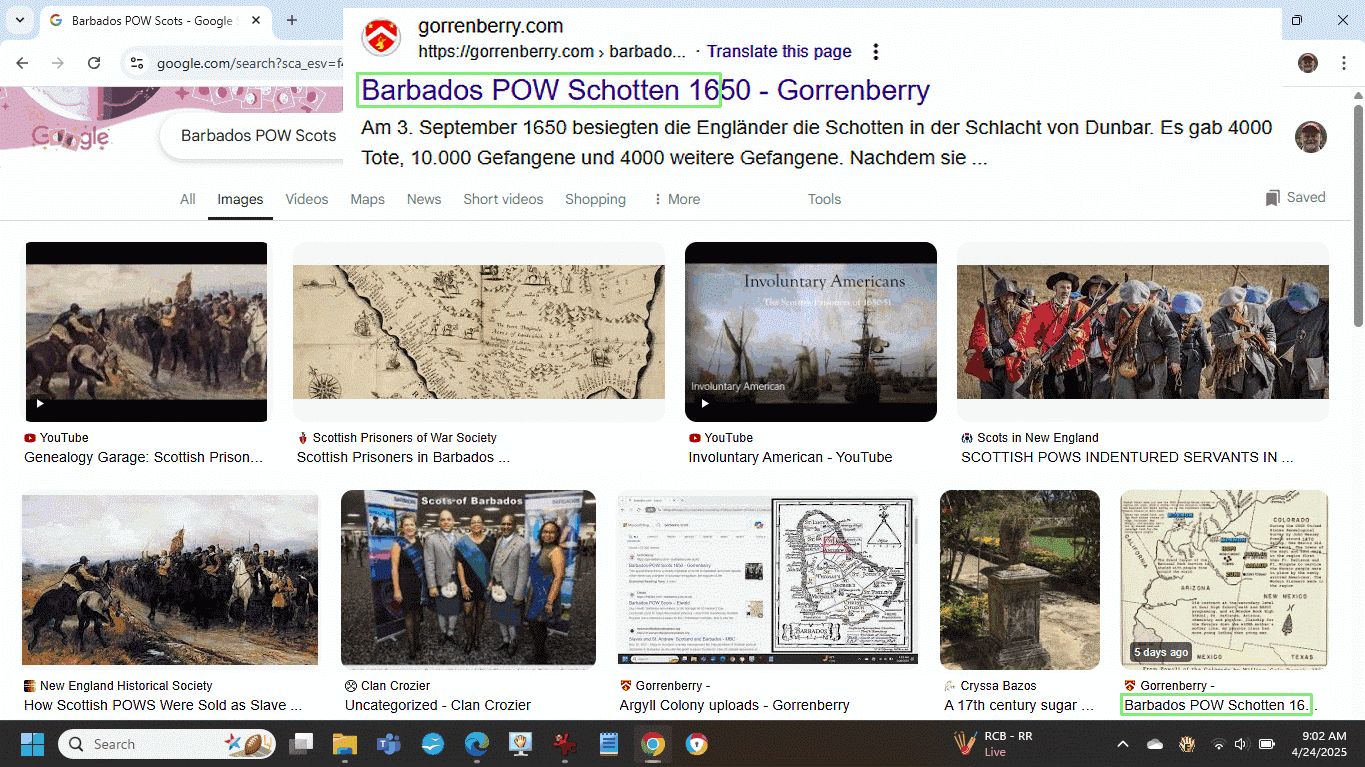
Task: Click the gorrenberry.com site favicon
Action: click(381, 38)
